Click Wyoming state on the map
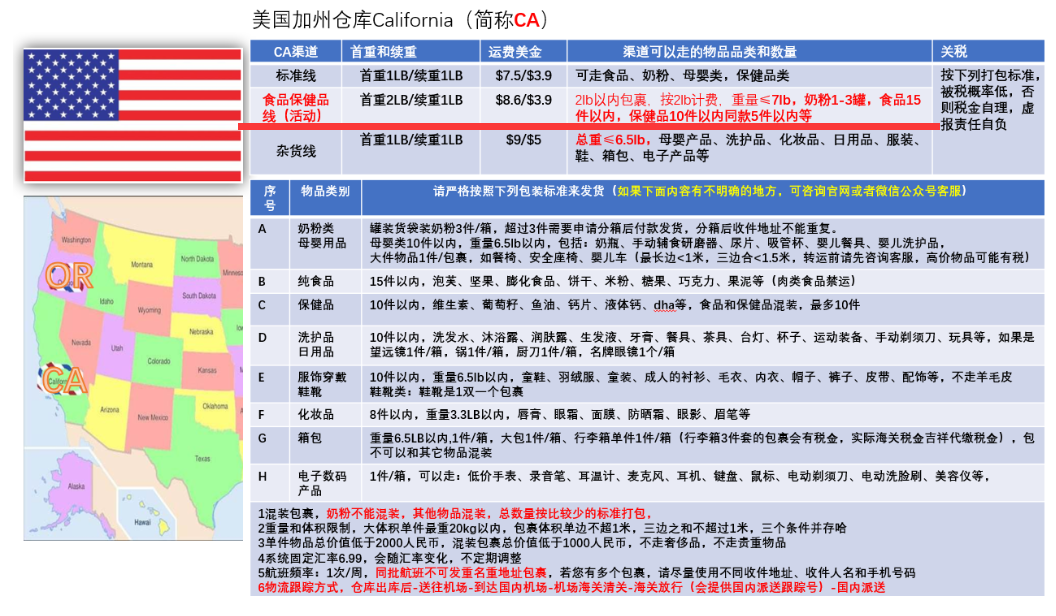This screenshot has height=616, width=1056. pos(149,310)
